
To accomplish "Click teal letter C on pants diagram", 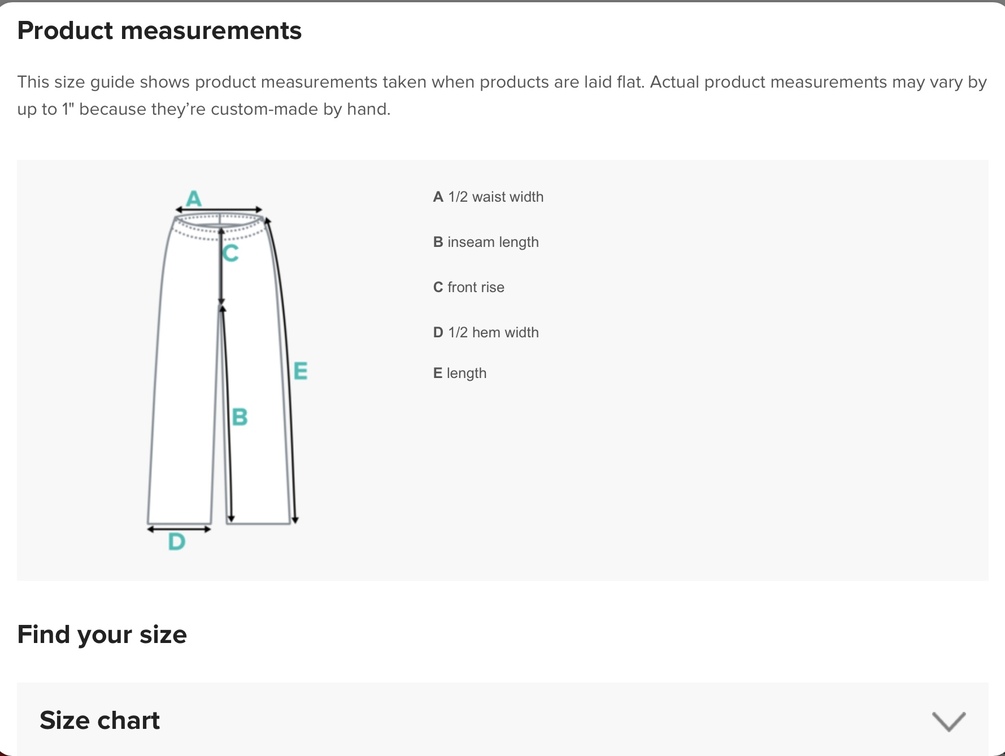I will point(231,254).
